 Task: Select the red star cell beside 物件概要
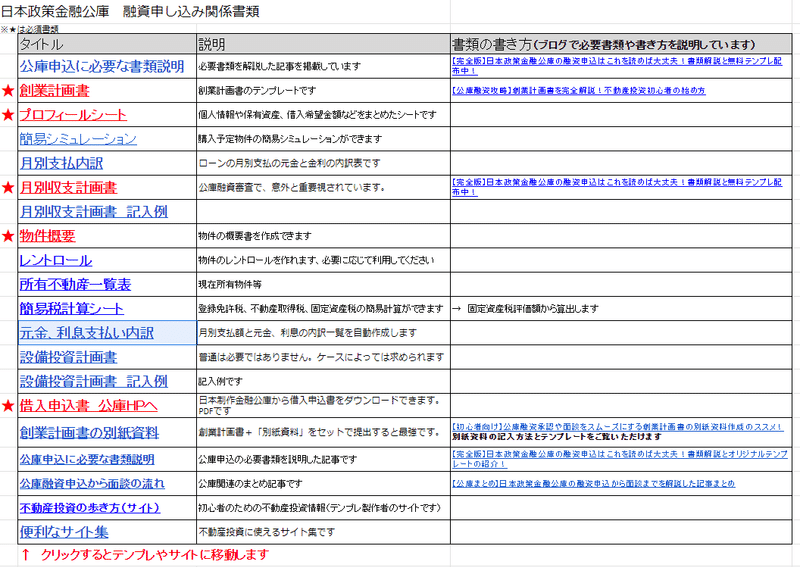pyautogui.click(x=8, y=236)
